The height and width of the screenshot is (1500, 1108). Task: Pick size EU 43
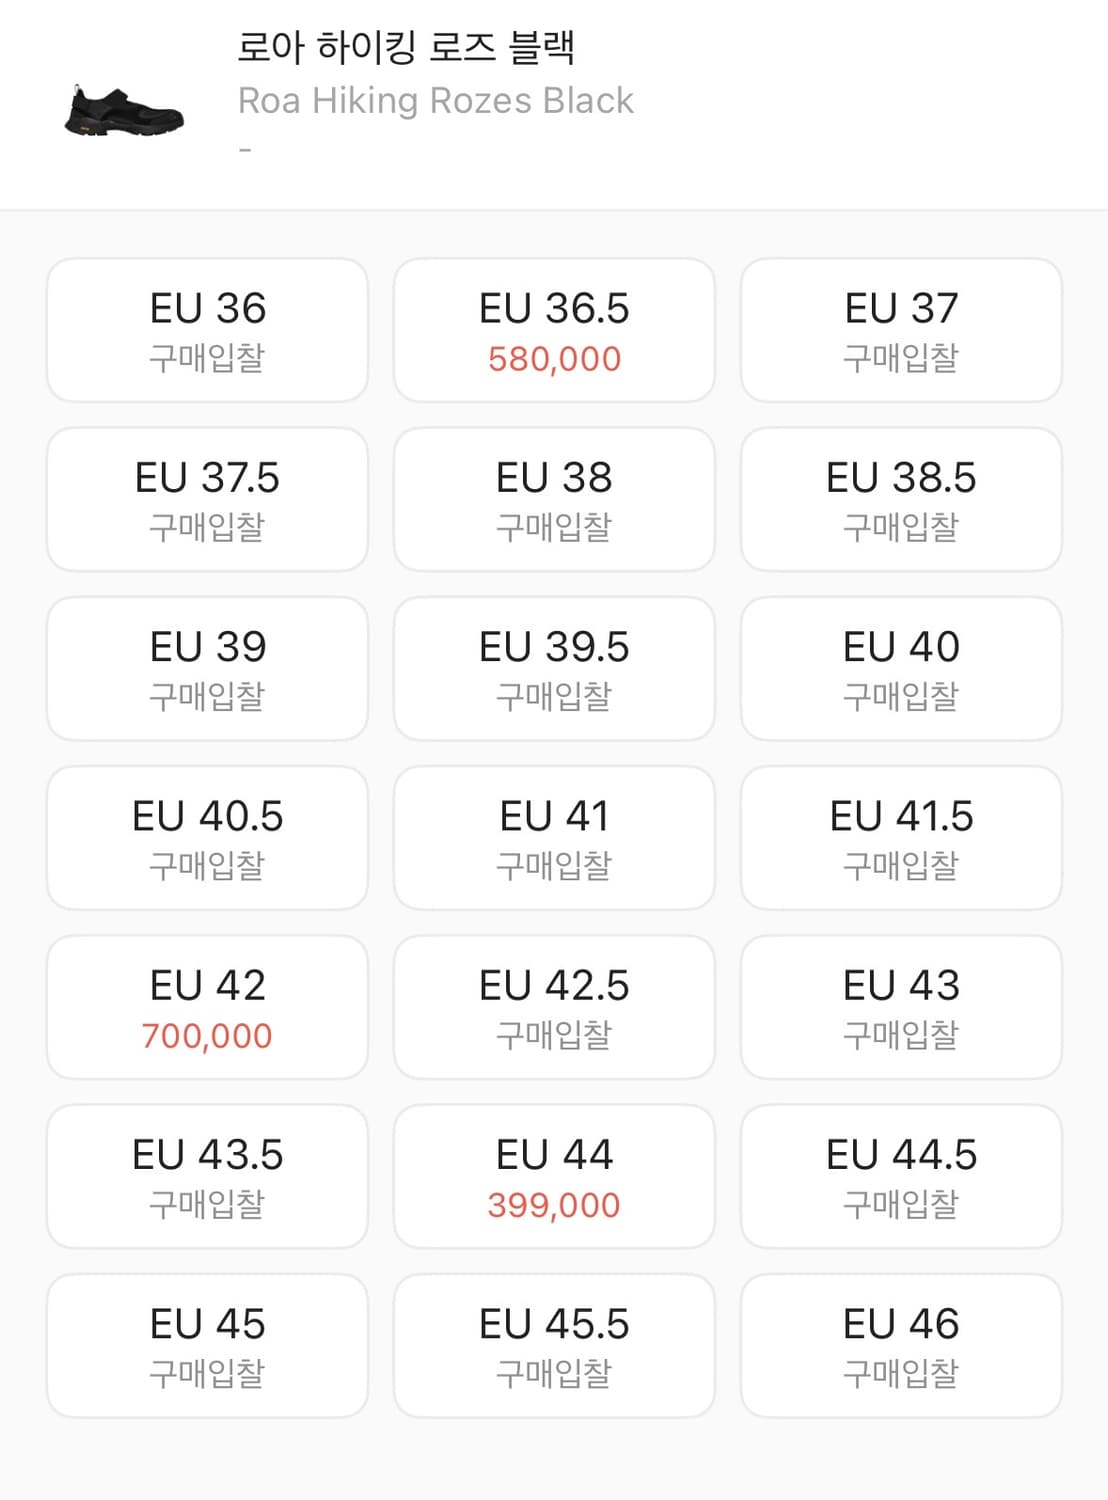(901, 1007)
